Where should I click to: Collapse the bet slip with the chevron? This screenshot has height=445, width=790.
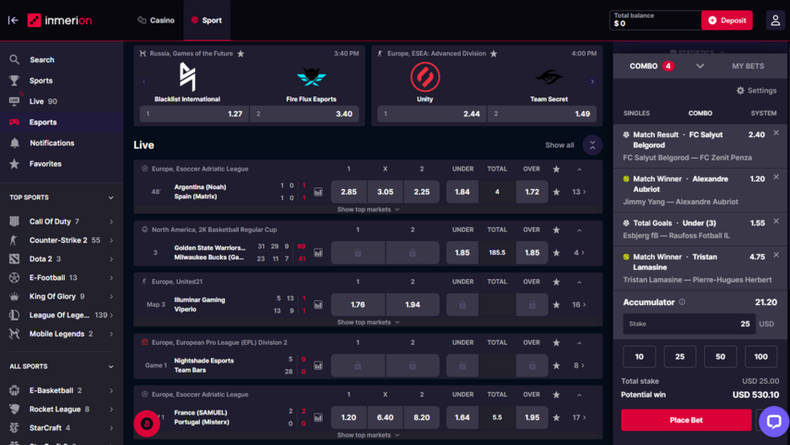coord(700,66)
